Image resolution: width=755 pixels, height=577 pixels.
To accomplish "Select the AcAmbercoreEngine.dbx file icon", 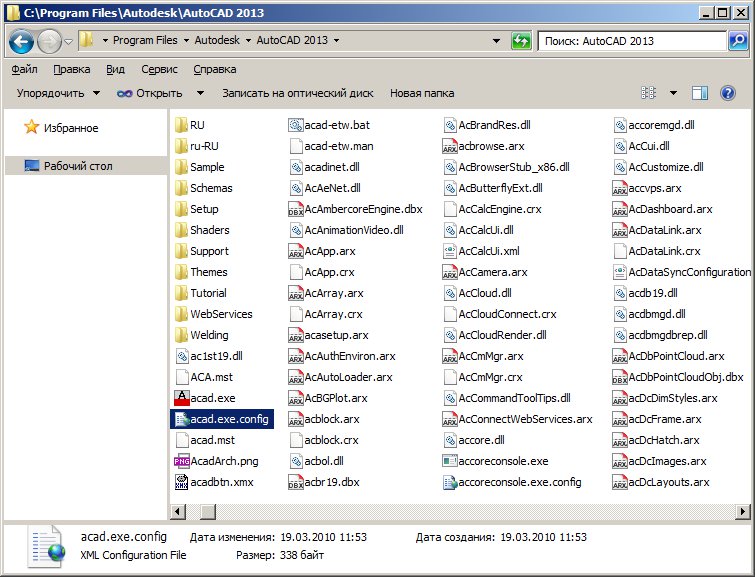I will click(x=296, y=209).
